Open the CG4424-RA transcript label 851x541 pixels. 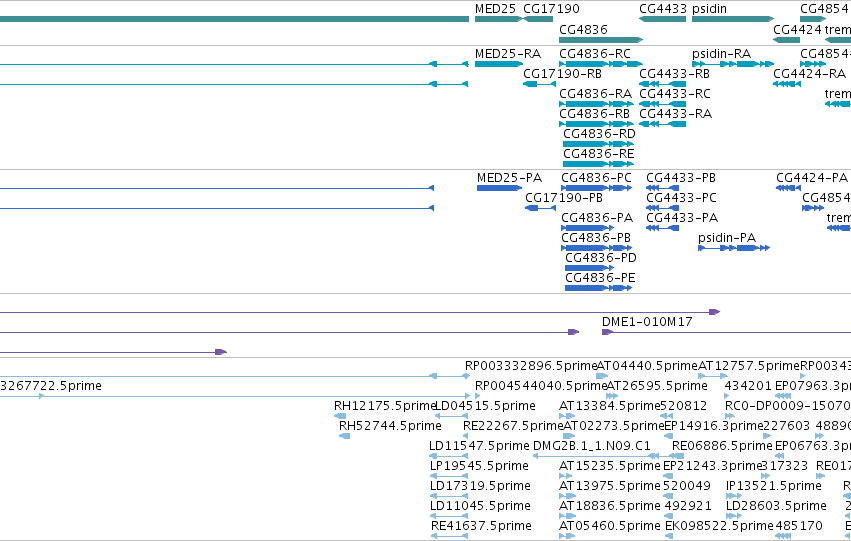[809, 74]
